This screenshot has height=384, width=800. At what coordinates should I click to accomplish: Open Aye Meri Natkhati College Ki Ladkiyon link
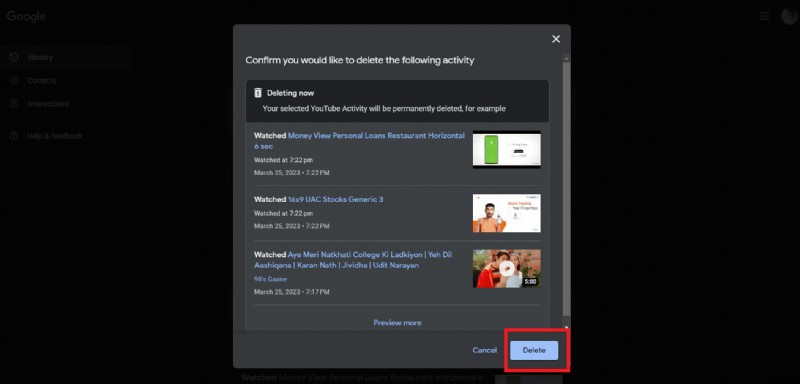click(353, 260)
